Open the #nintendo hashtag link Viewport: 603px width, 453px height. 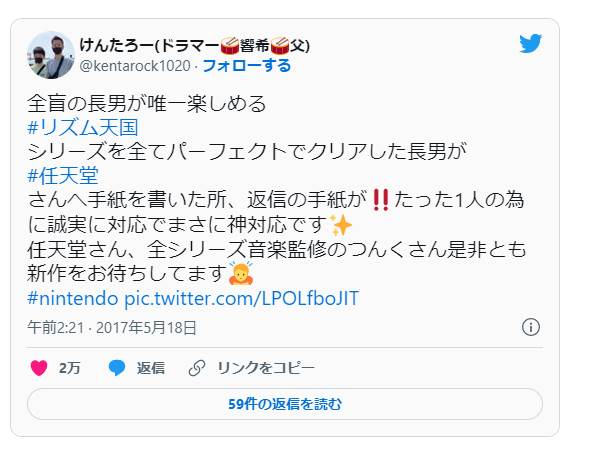pyautogui.click(x=72, y=298)
